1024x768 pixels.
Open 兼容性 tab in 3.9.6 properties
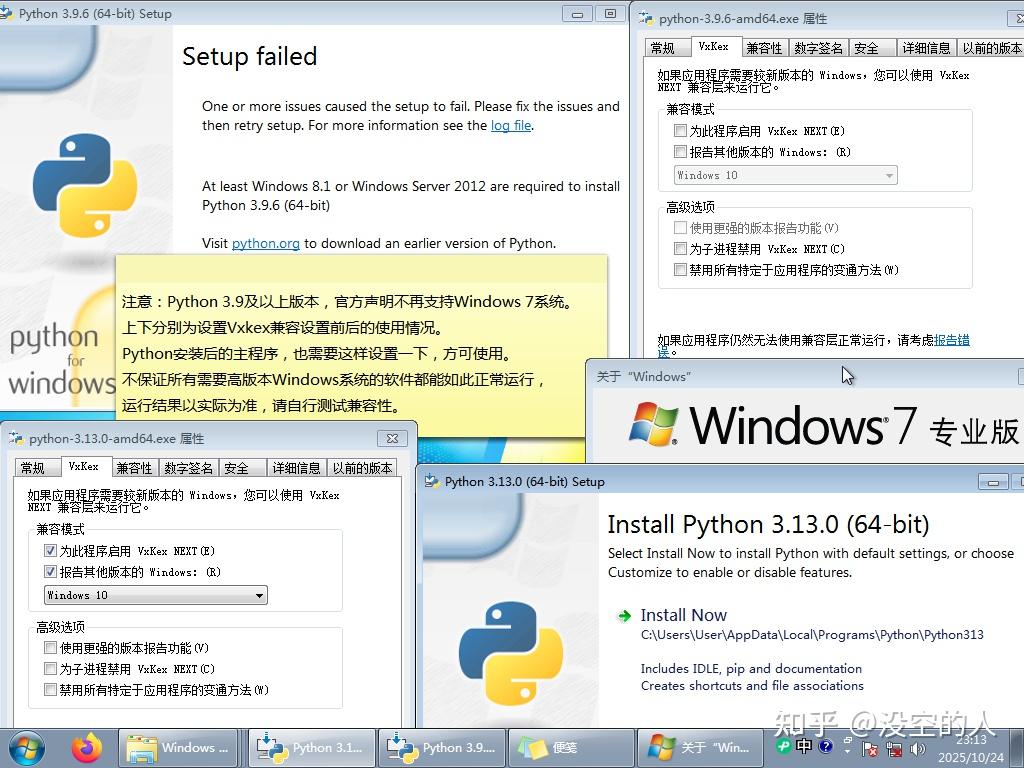(765, 48)
